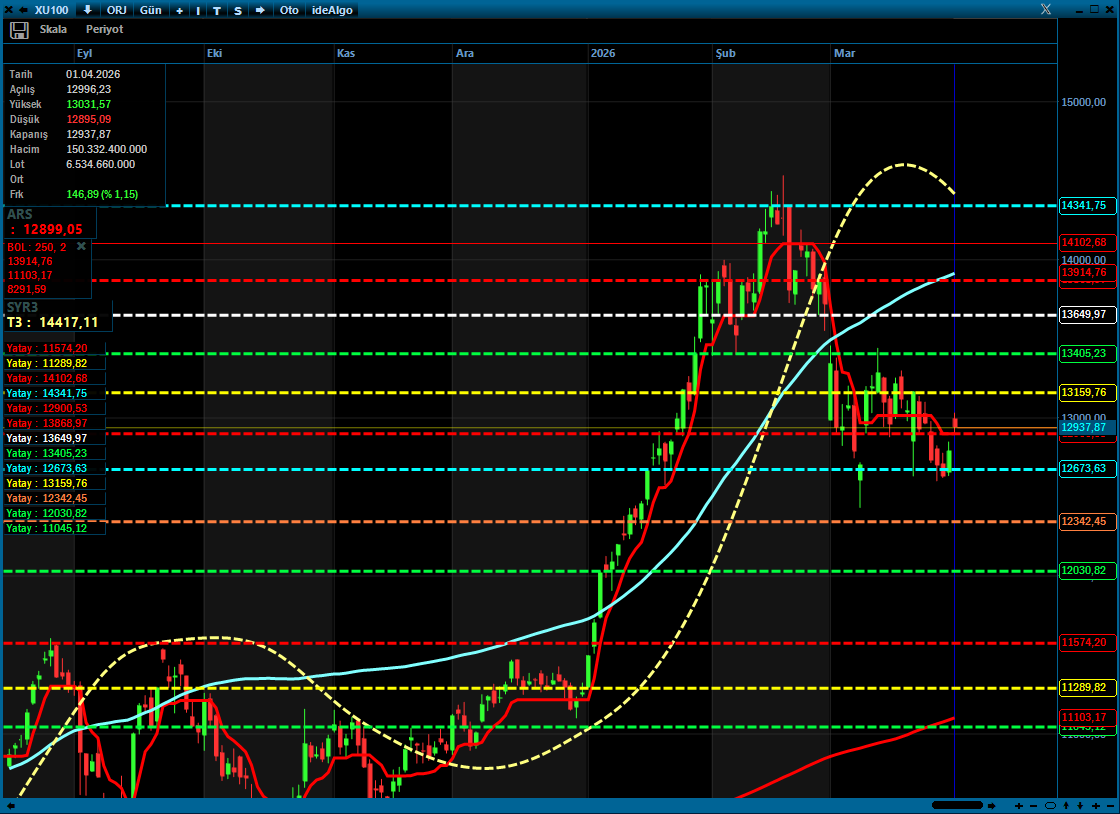Remove the BOL: 250, 2 indicator

coord(81,246)
